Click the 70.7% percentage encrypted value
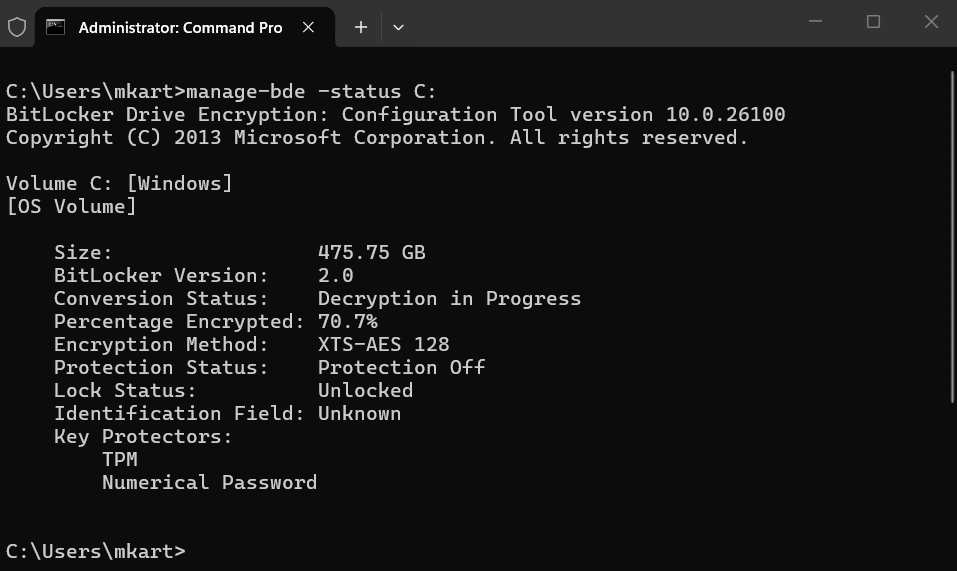 347,321
